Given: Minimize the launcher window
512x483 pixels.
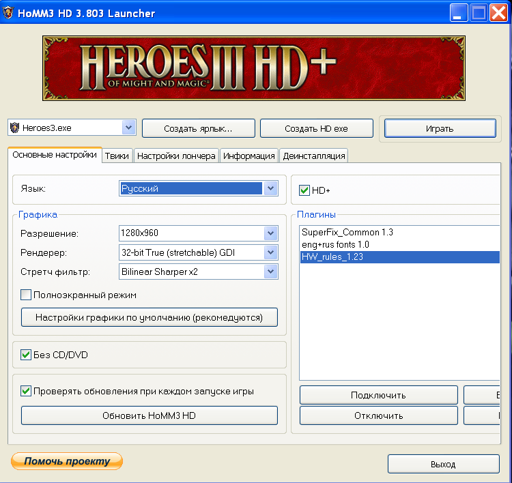Looking at the screenshot, I should 458,13.
